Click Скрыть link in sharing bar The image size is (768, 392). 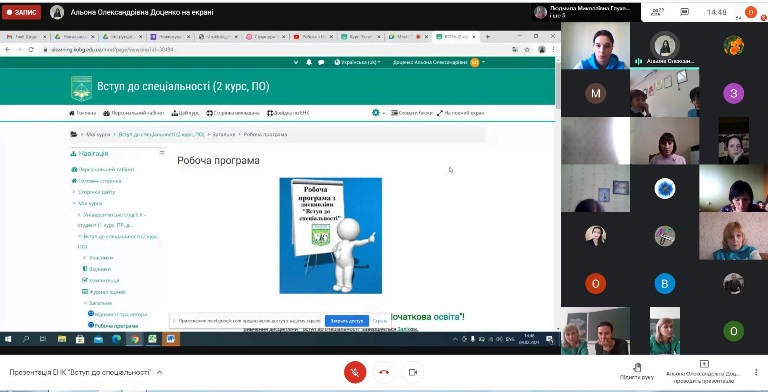(x=380, y=321)
